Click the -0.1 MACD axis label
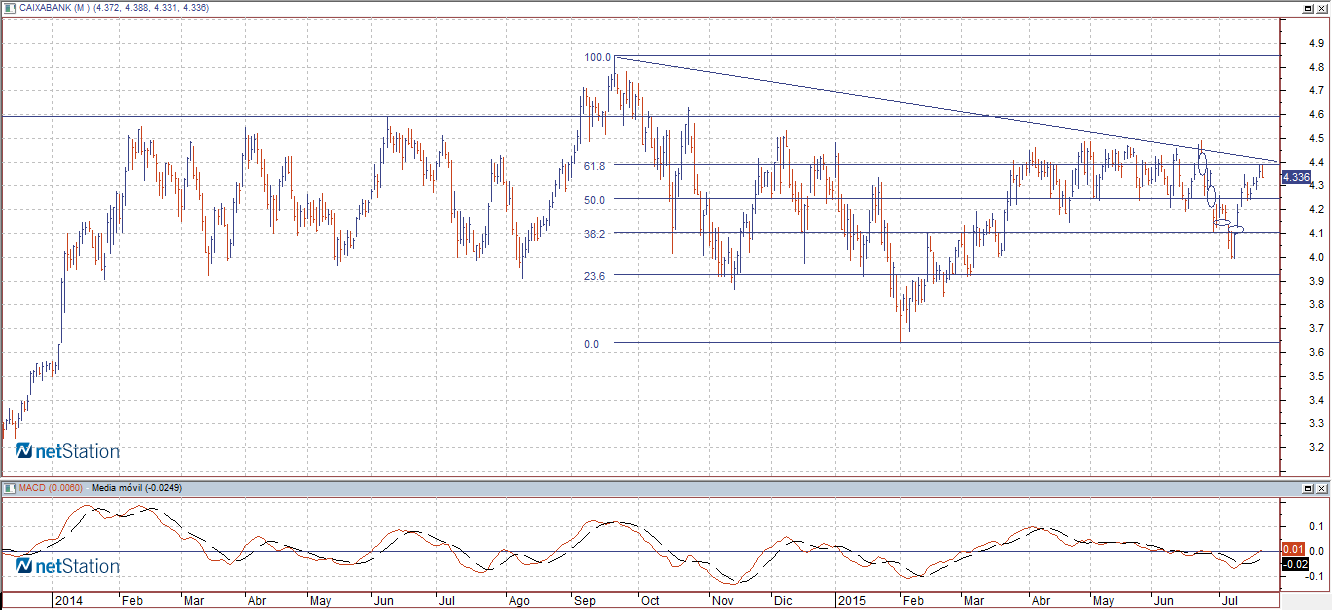The height and width of the screenshot is (610, 1332). point(1316,576)
